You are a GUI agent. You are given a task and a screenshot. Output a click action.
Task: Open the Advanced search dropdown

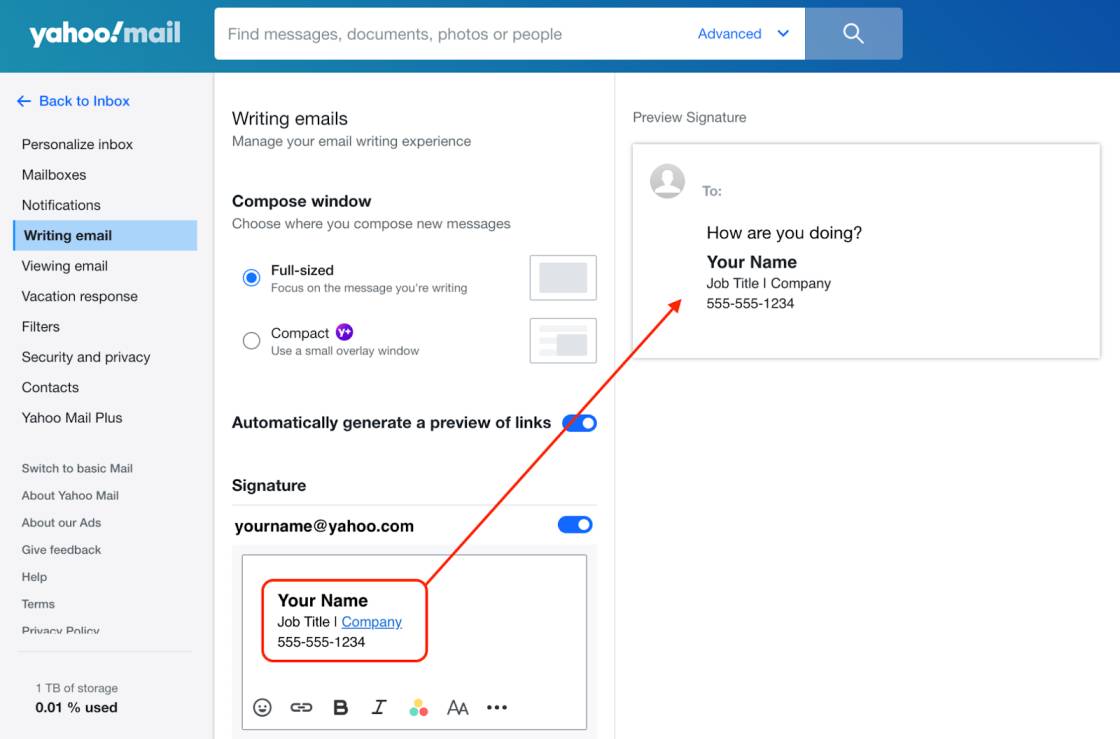point(729,33)
